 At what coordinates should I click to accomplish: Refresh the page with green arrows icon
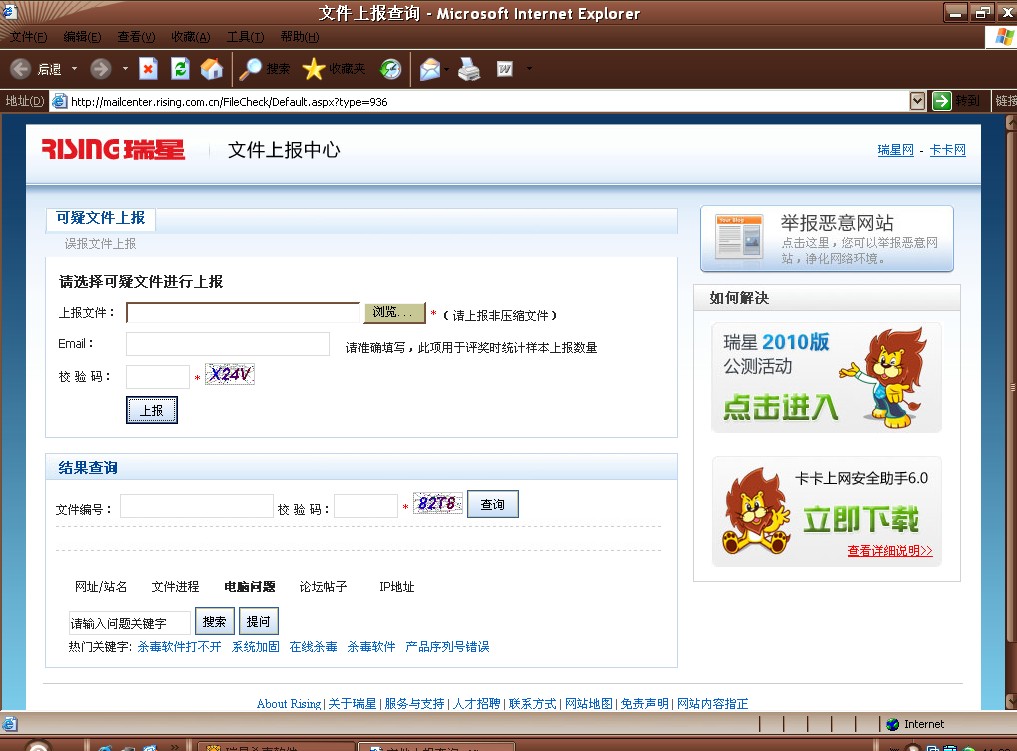(x=180, y=68)
